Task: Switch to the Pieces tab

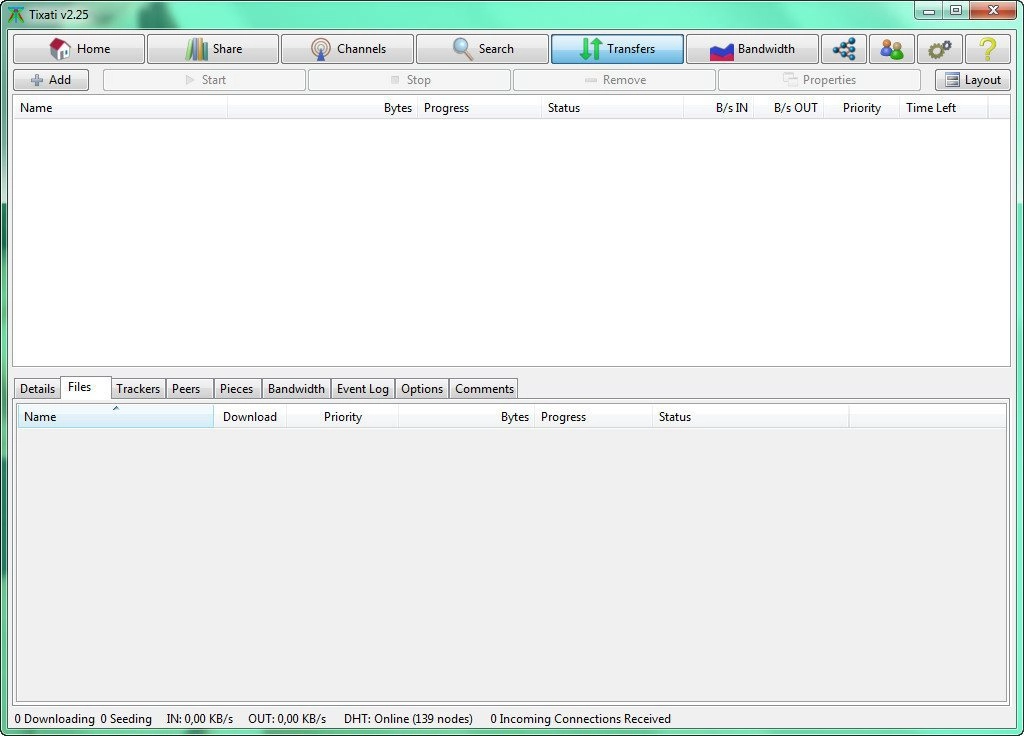Action: [237, 389]
